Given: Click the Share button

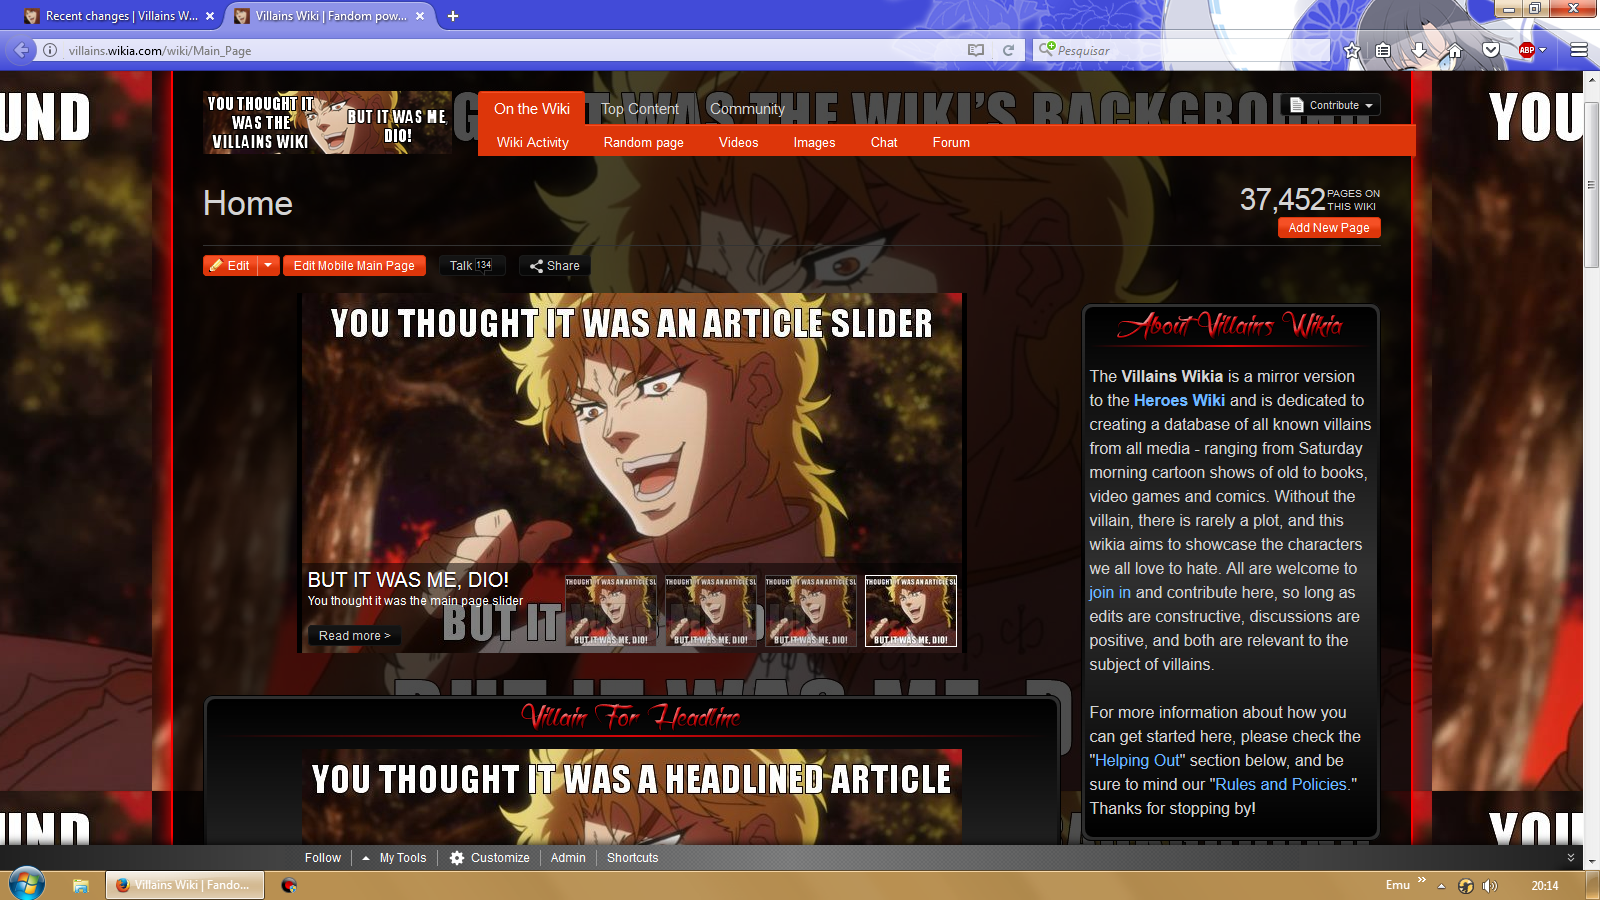Looking at the screenshot, I should pyautogui.click(x=555, y=265).
